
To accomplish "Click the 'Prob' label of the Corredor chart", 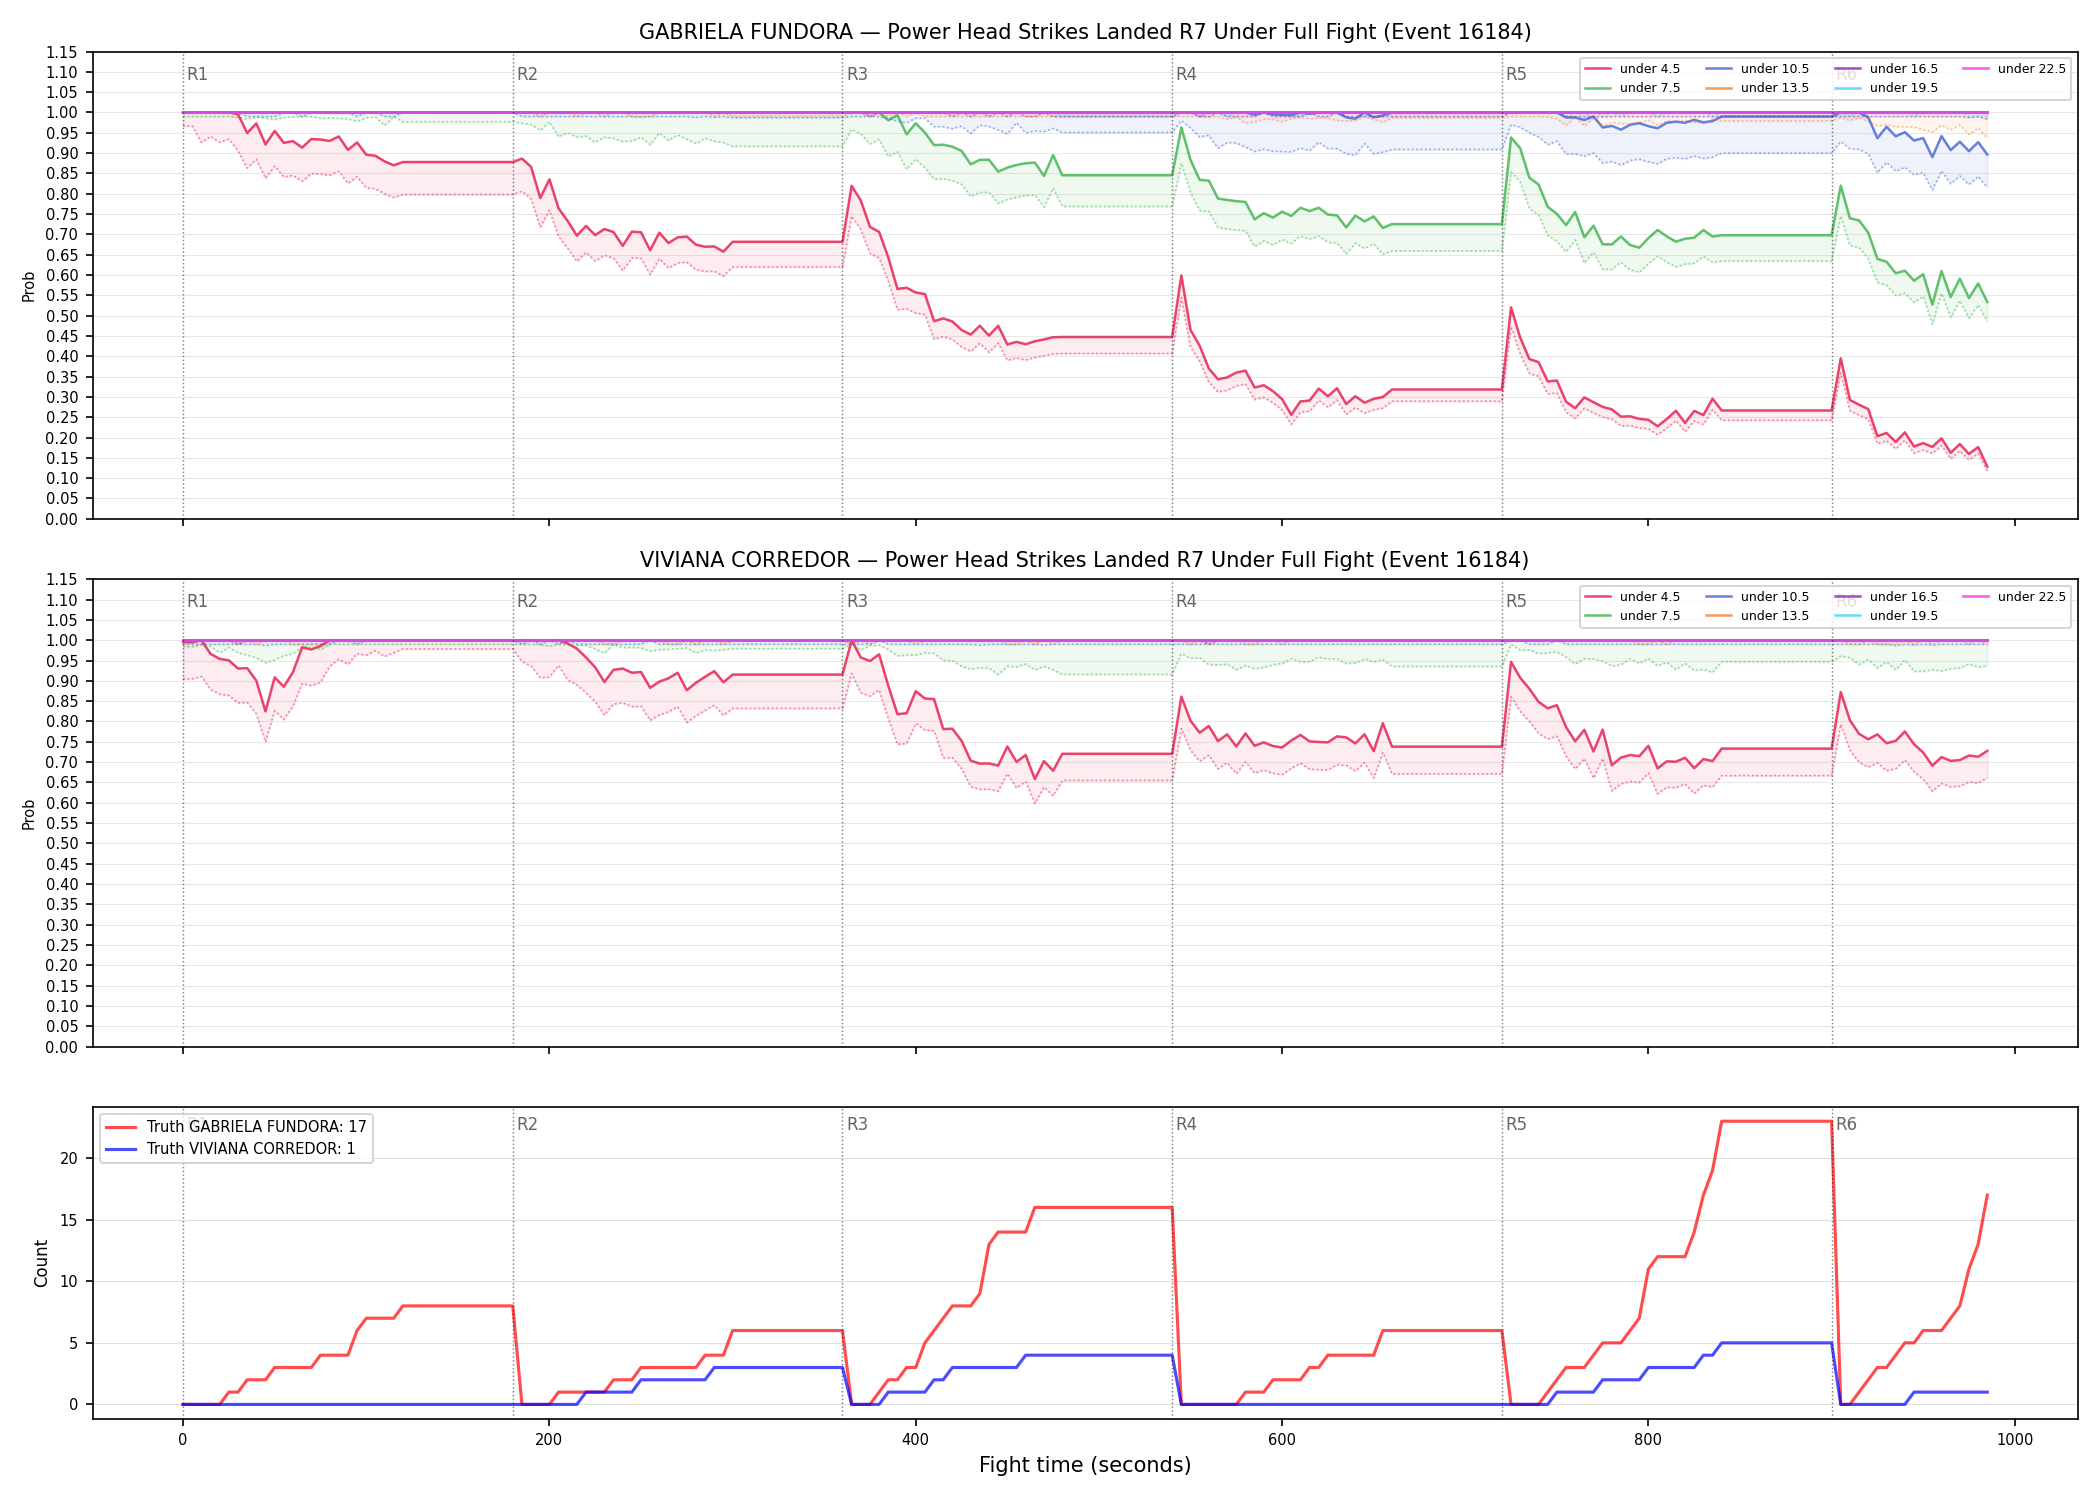I will tap(29, 814).
